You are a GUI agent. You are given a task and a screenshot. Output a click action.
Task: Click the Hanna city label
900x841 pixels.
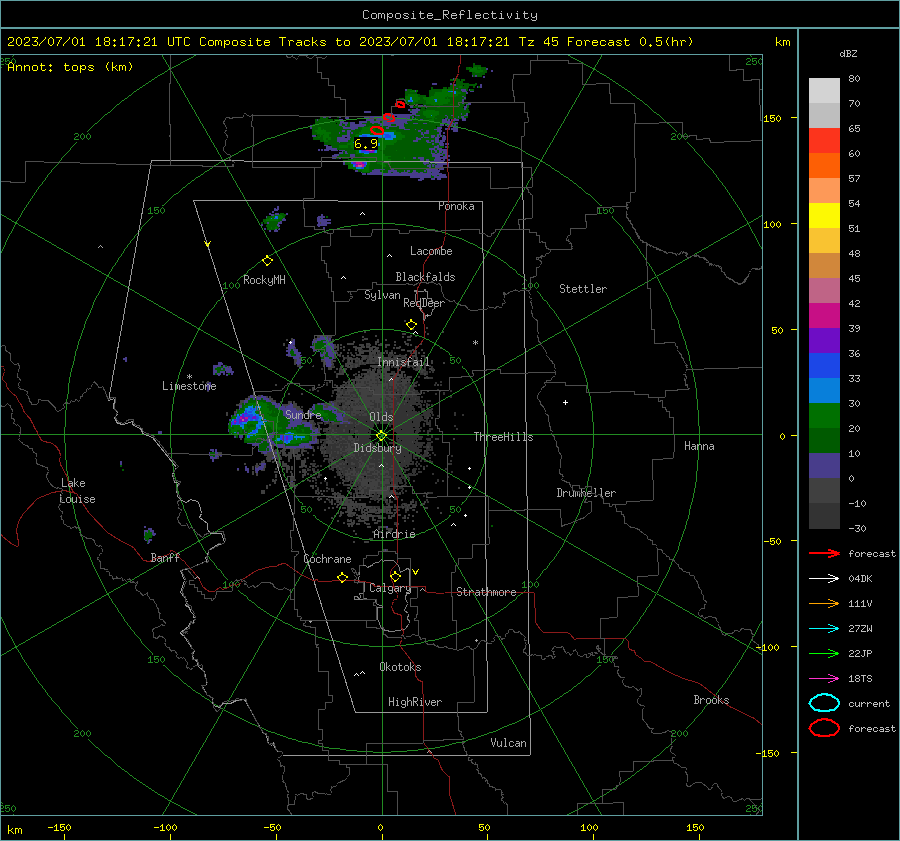point(699,446)
